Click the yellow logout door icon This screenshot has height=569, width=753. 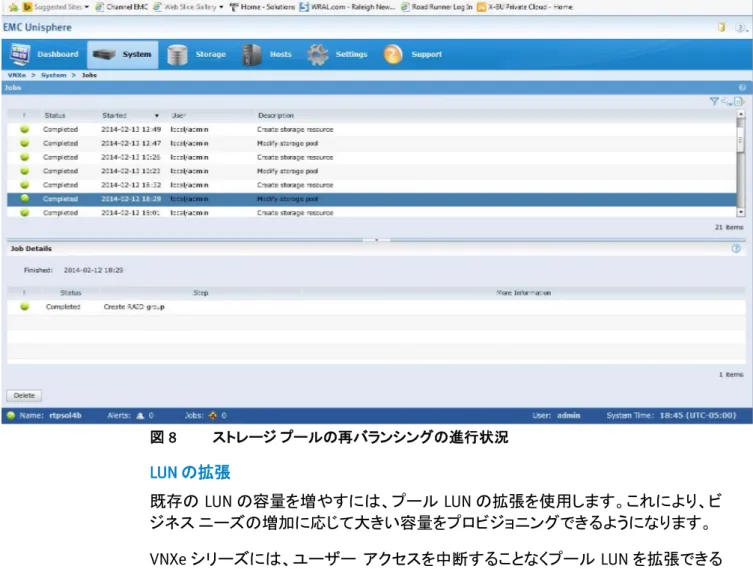[721, 27]
